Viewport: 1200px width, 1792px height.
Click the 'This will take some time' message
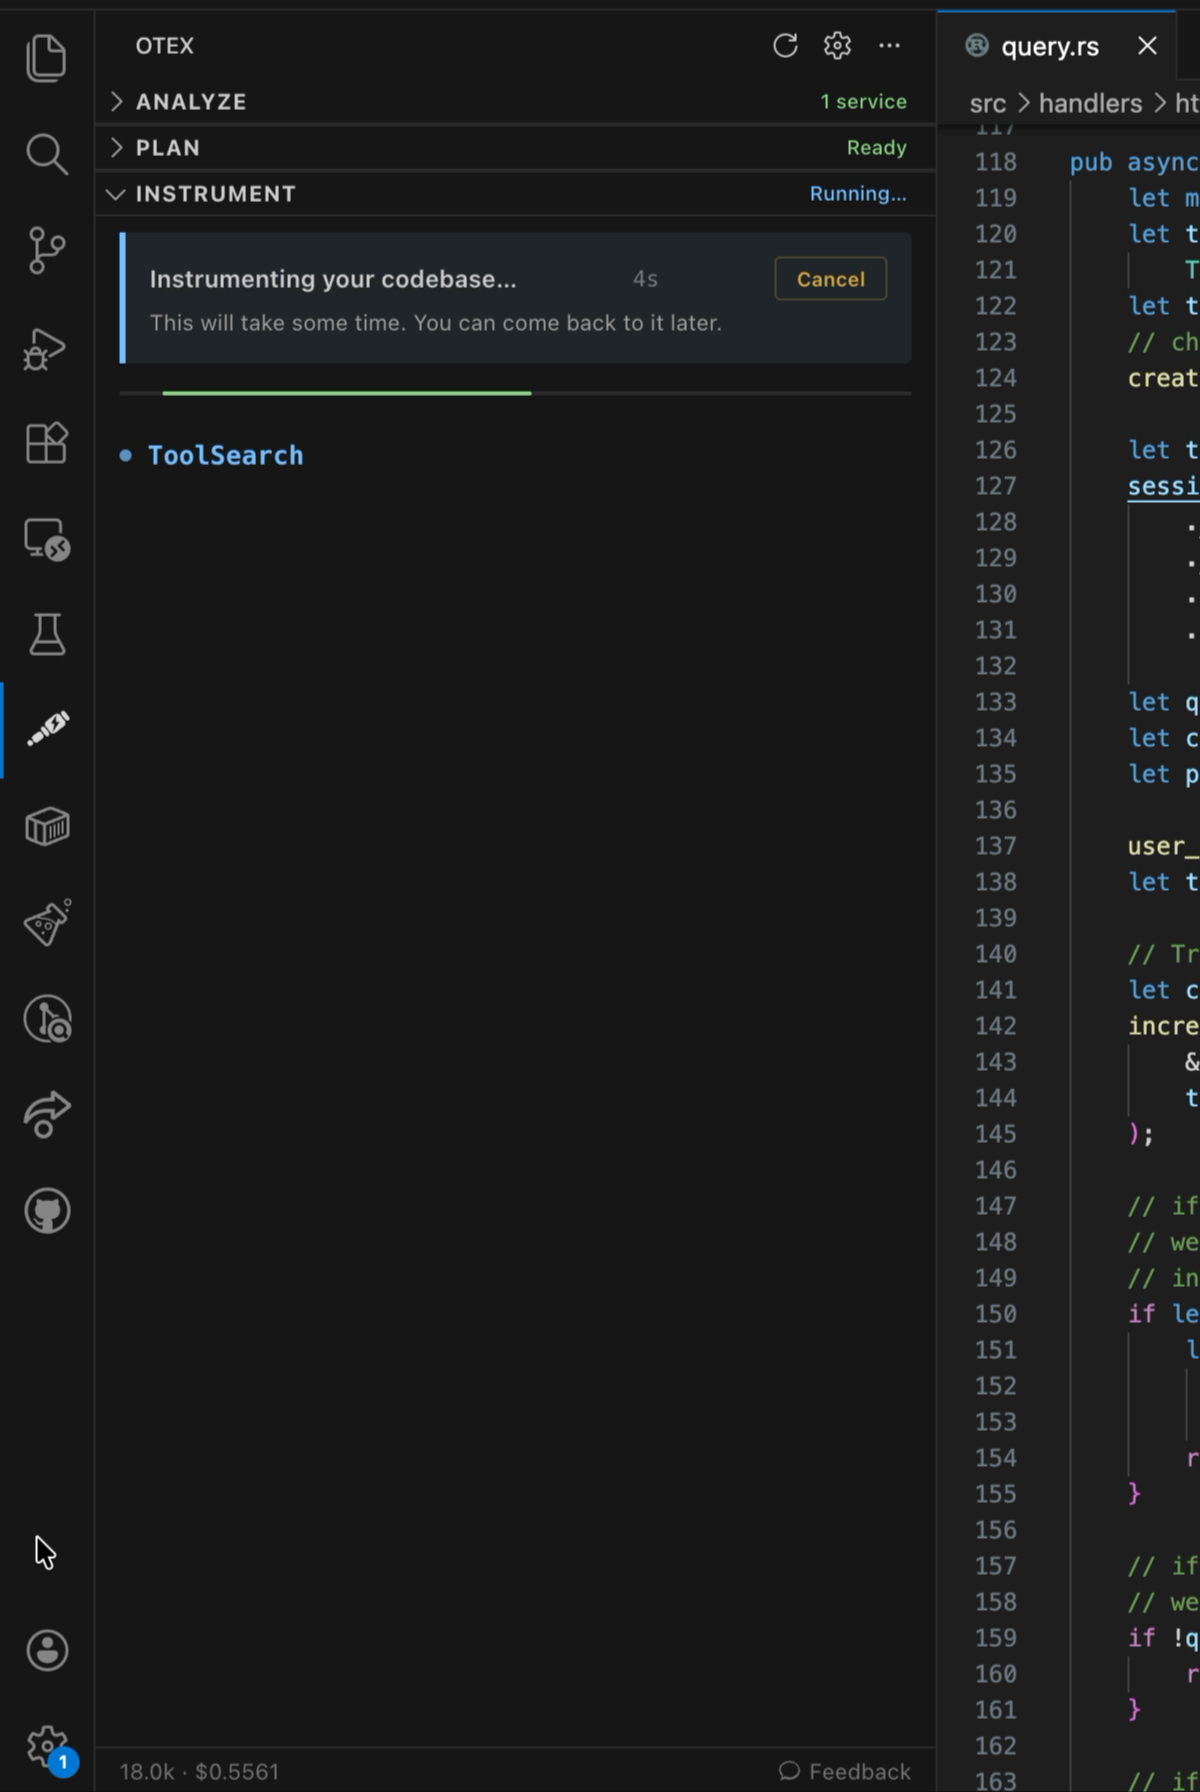[436, 323]
